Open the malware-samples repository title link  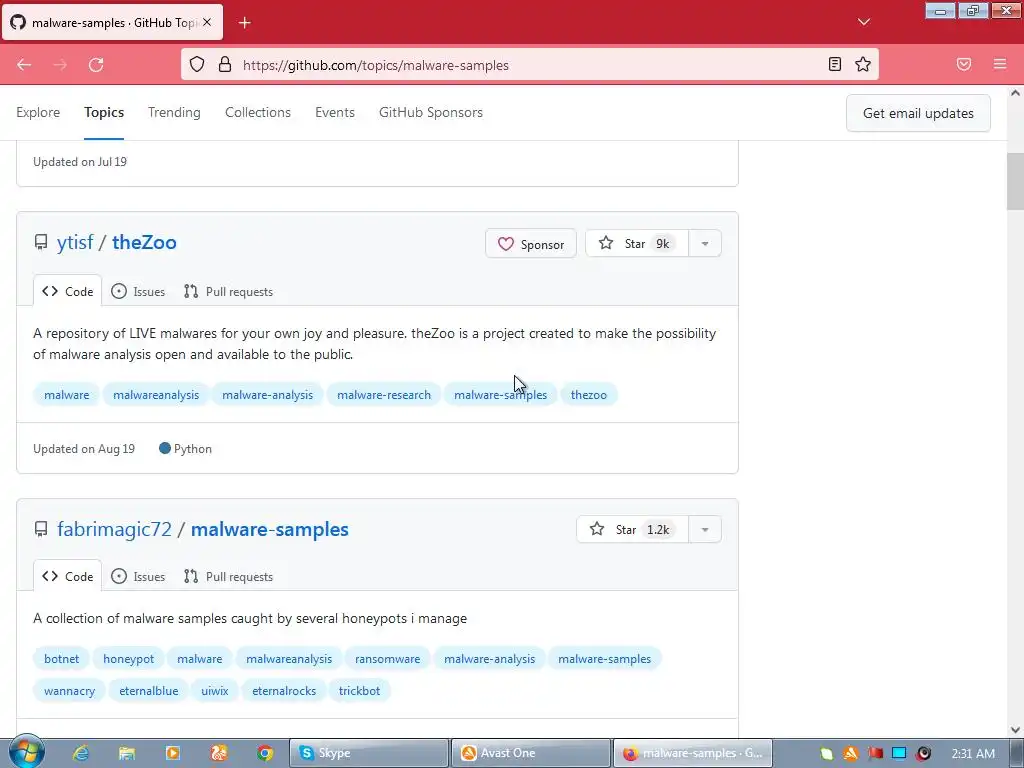tap(270, 529)
